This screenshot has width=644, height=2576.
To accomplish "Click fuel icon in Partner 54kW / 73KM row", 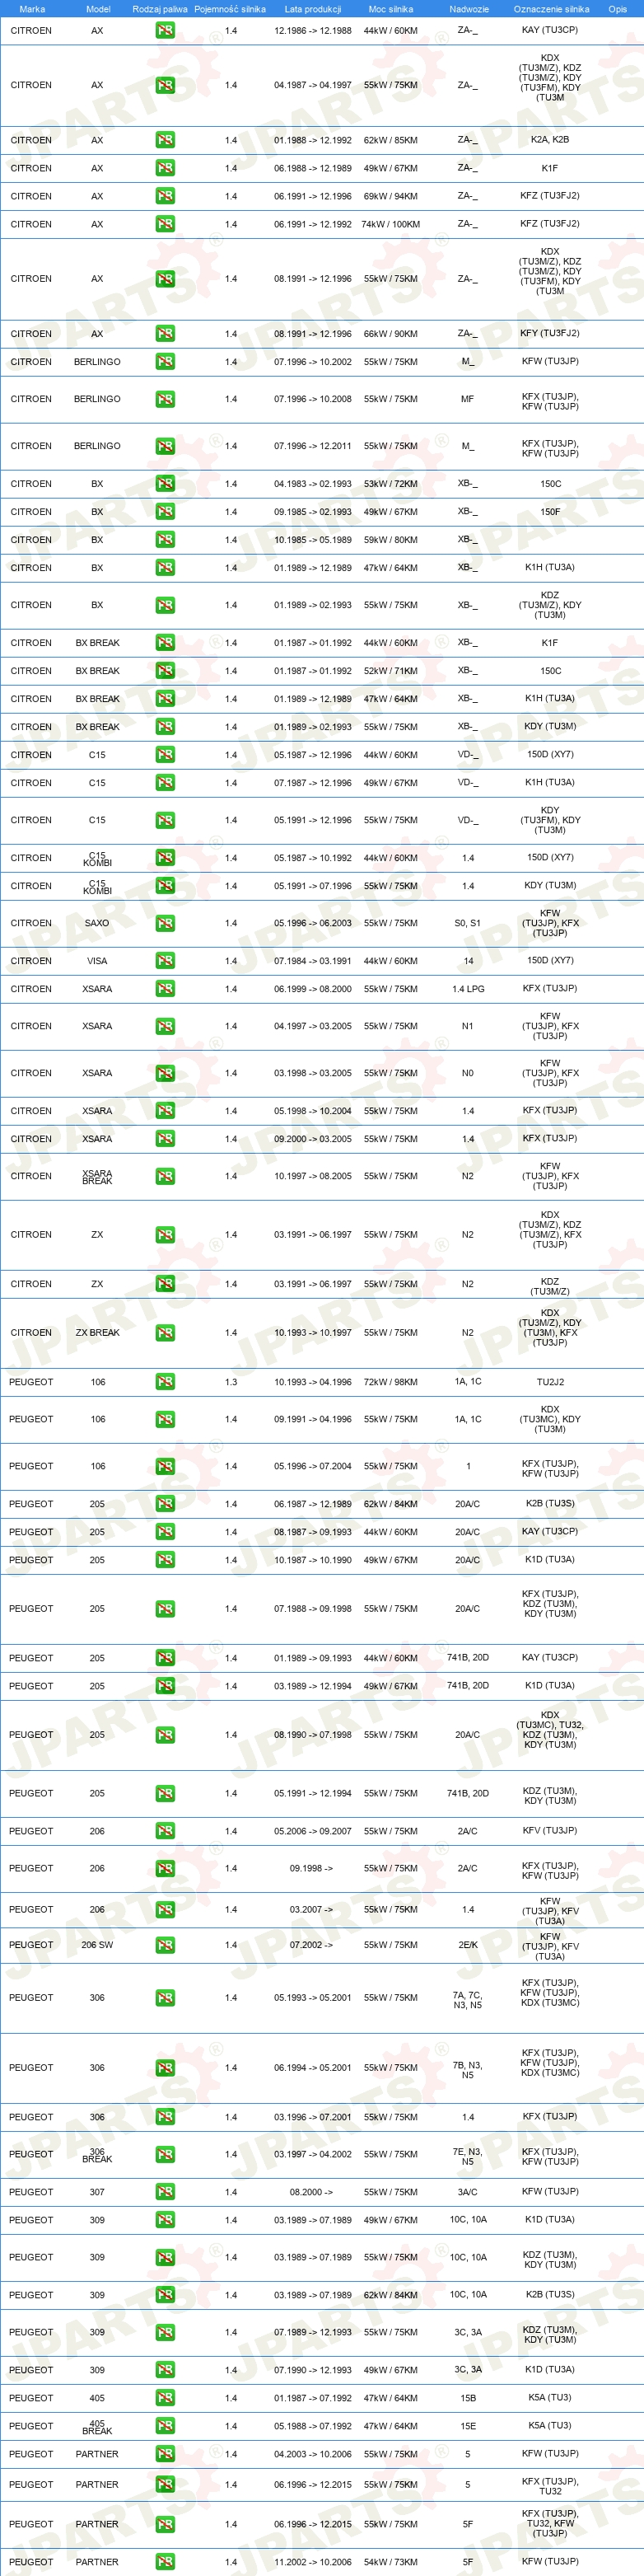I will (165, 2562).
